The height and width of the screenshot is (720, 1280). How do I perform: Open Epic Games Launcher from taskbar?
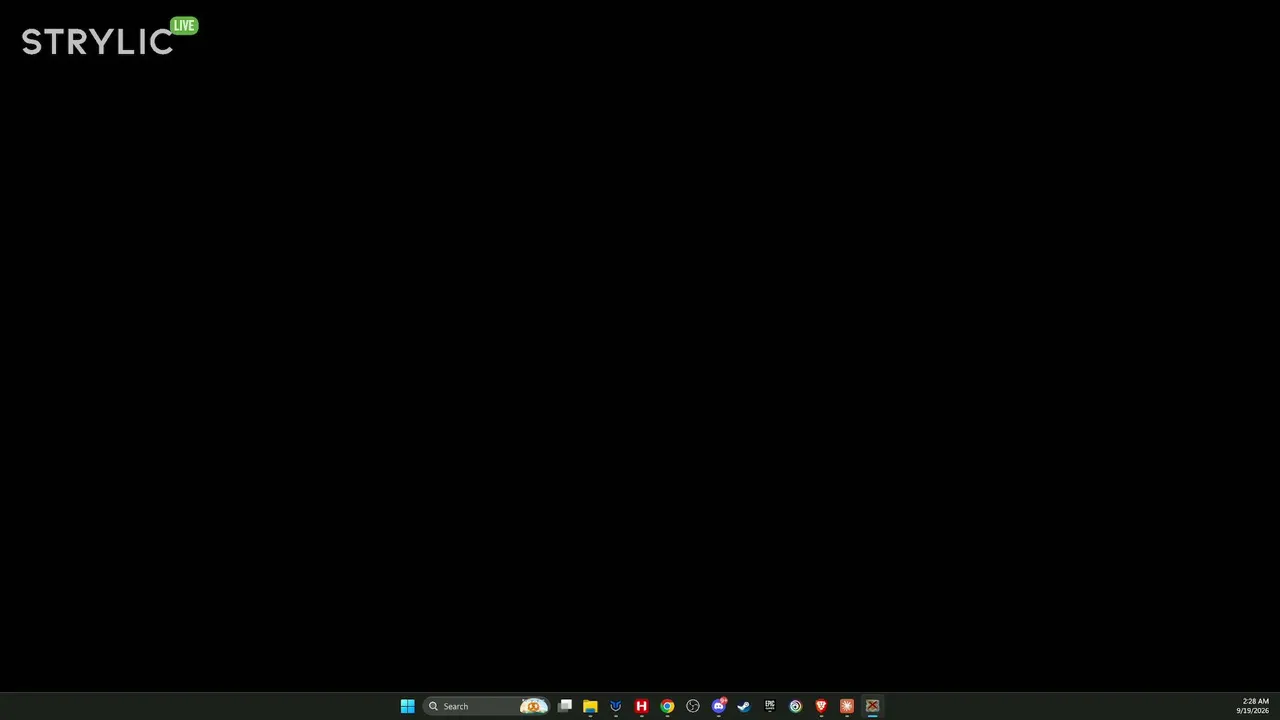[x=770, y=706]
